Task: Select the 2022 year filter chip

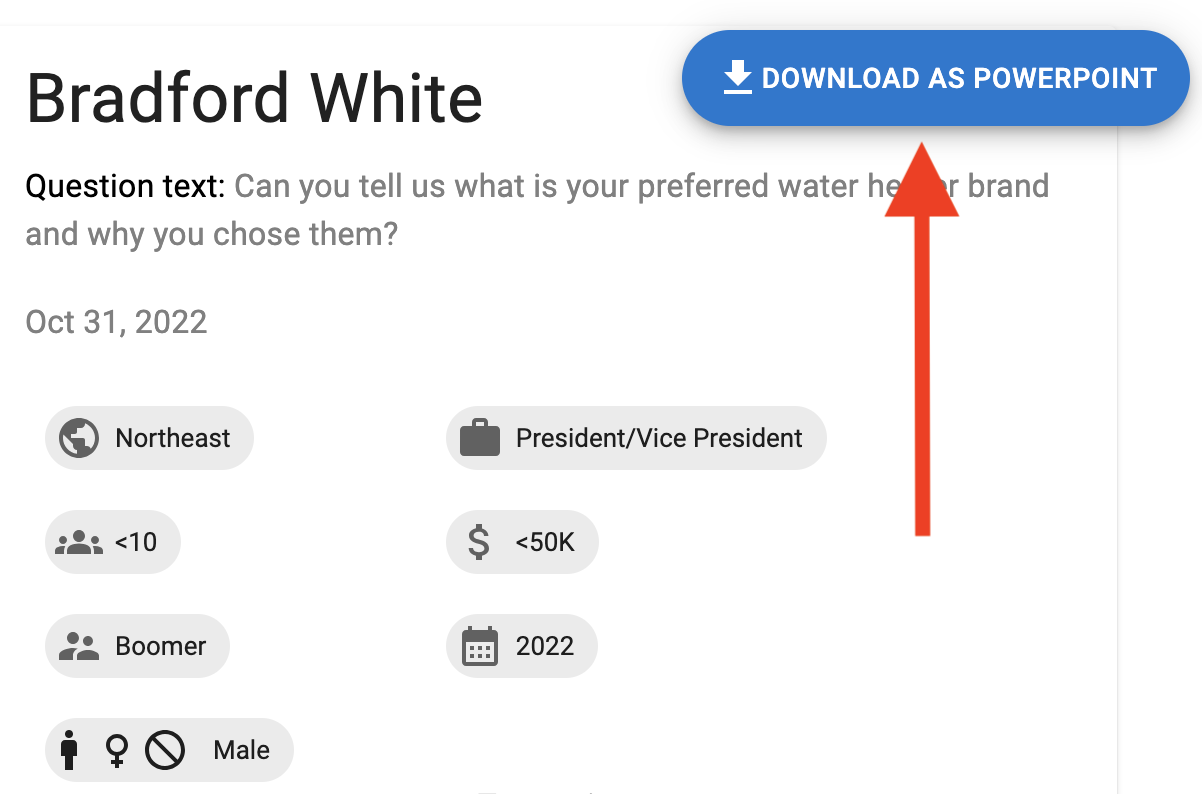Action: [521, 646]
